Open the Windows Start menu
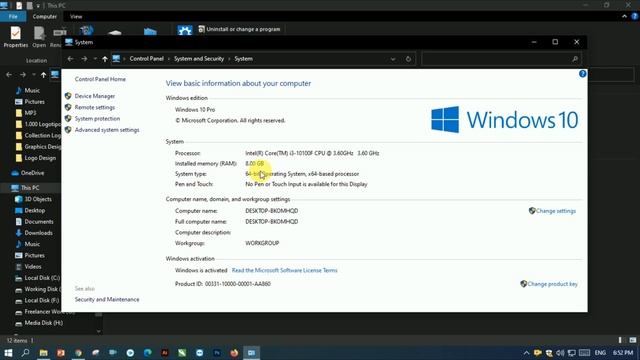The image size is (640, 360). pyautogui.click(x=8, y=353)
